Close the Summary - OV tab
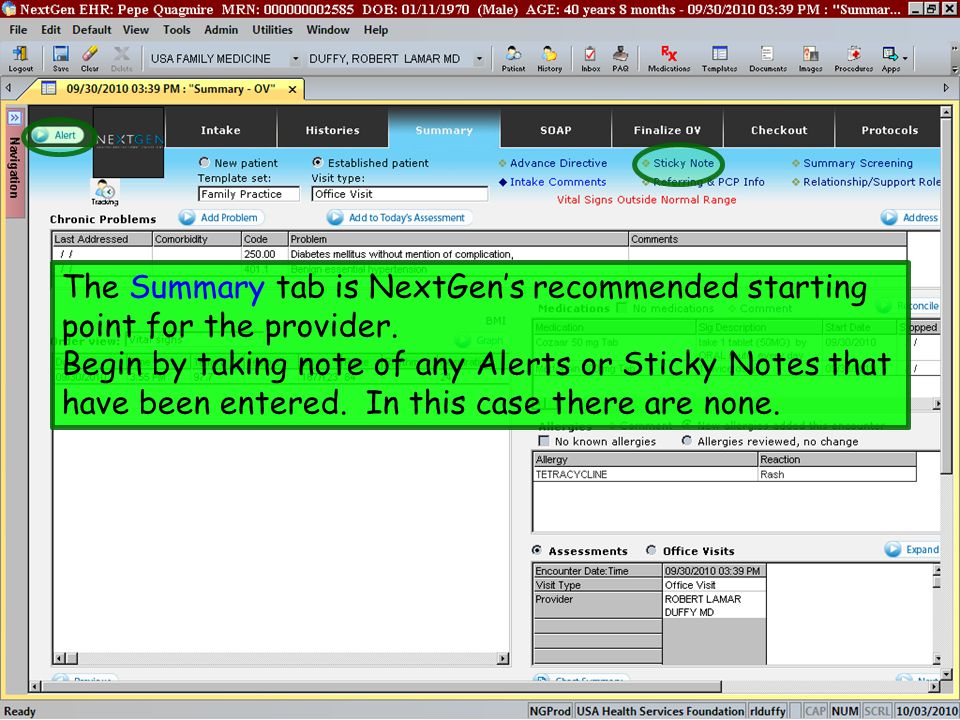Screen dimensions: 960x720 pos(293,89)
